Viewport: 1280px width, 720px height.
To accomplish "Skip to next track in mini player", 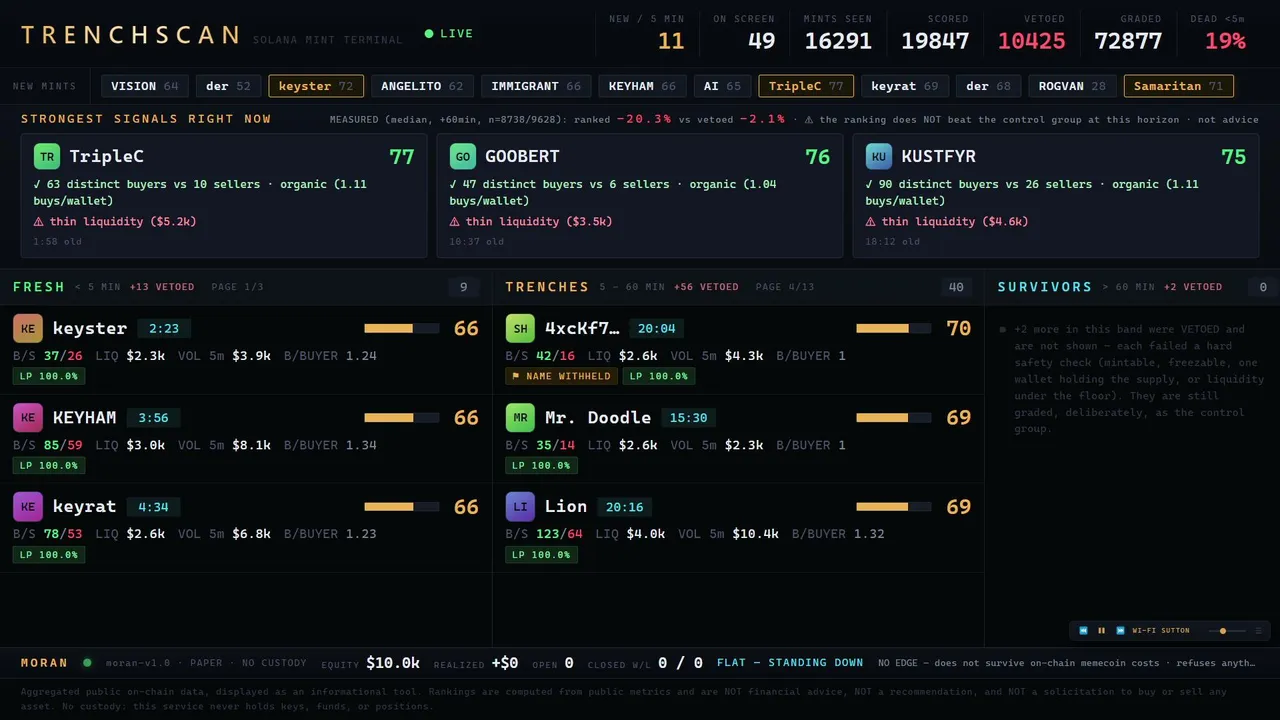I will point(1120,631).
